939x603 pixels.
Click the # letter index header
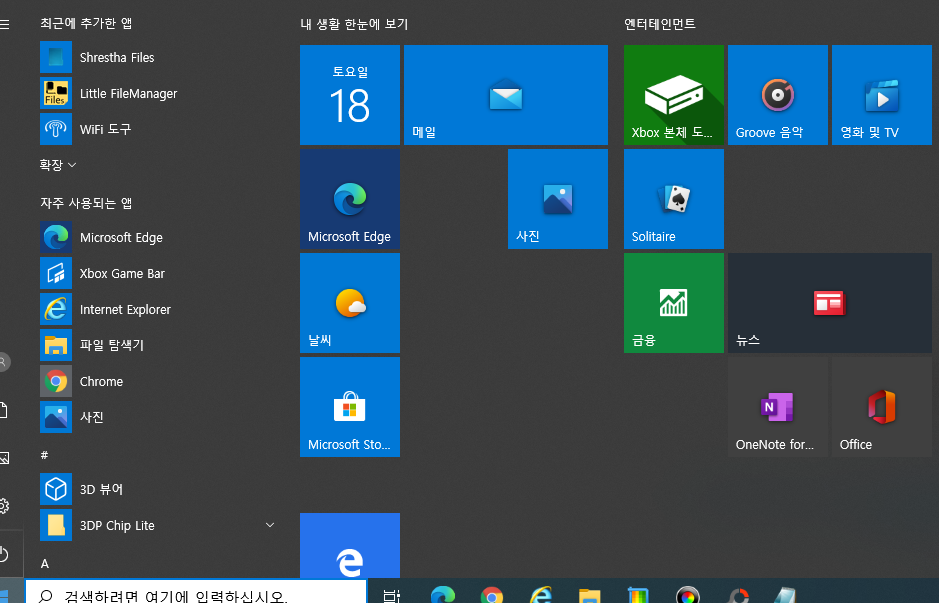[44, 455]
